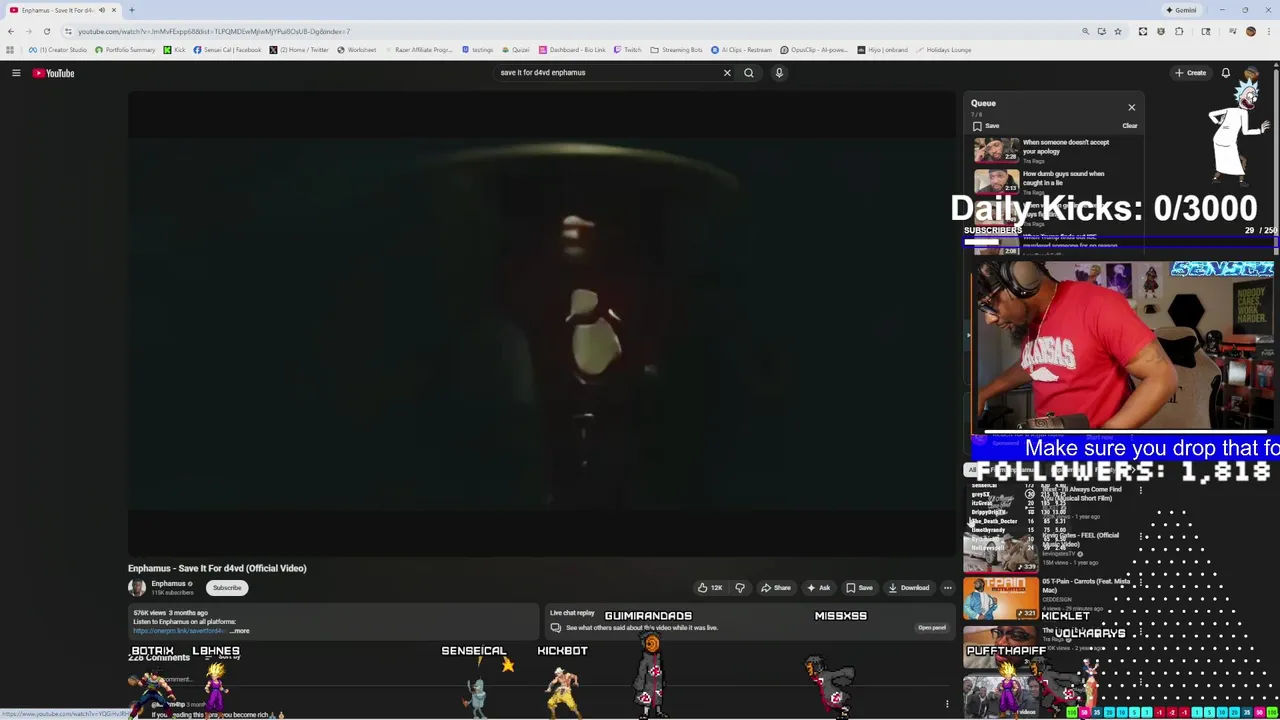The height and width of the screenshot is (720, 1280).
Task: Like the video with thumbs up
Action: (709, 588)
